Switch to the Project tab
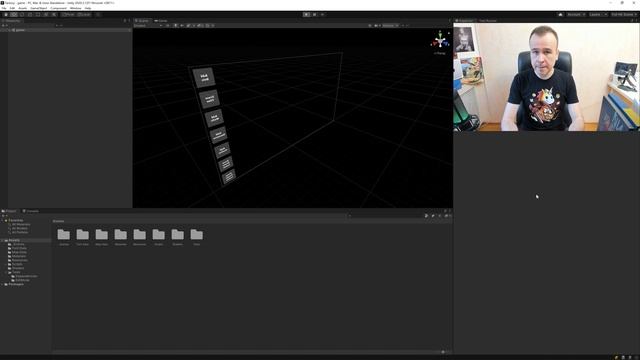This screenshot has height=360, width=640. pyautogui.click(x=10, y=211)
